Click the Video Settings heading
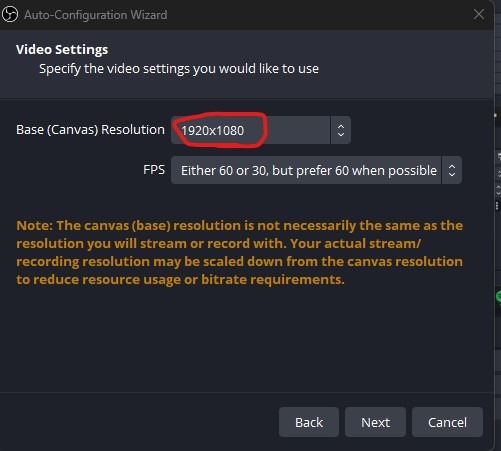 pyautogui.click(x=62, y=49)
